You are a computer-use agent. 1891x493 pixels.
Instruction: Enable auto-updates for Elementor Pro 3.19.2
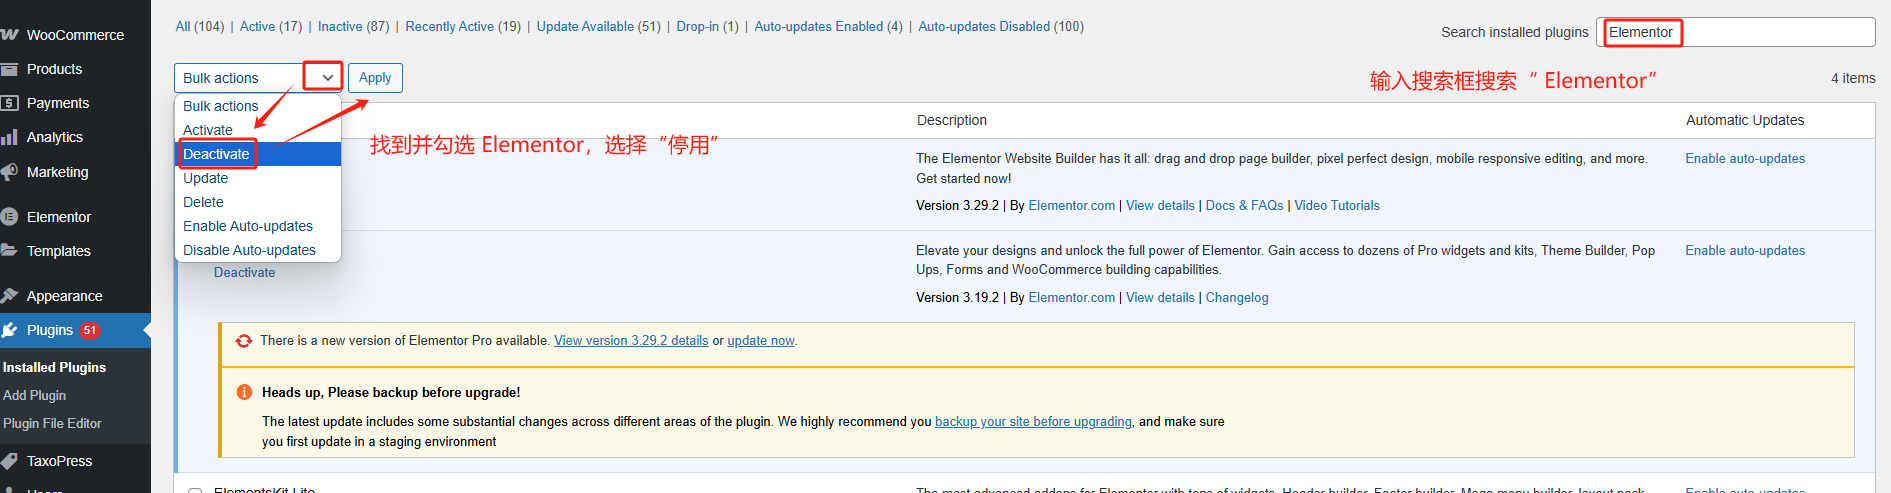pos(1745,250)
